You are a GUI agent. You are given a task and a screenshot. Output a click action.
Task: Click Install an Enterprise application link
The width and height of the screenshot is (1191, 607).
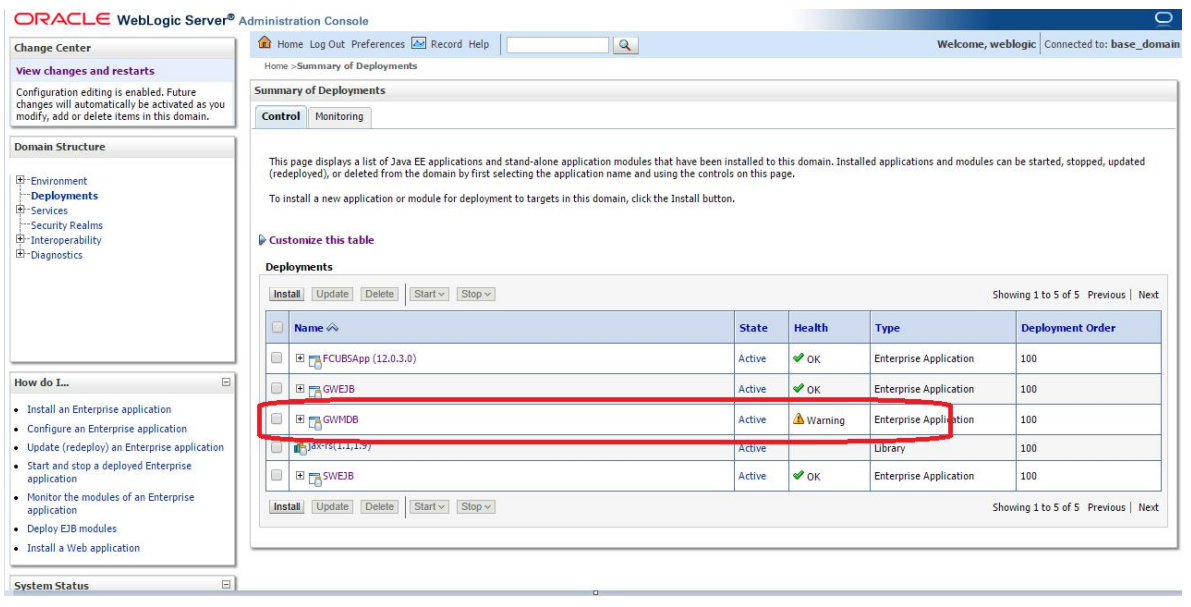[x=100, y=409]
